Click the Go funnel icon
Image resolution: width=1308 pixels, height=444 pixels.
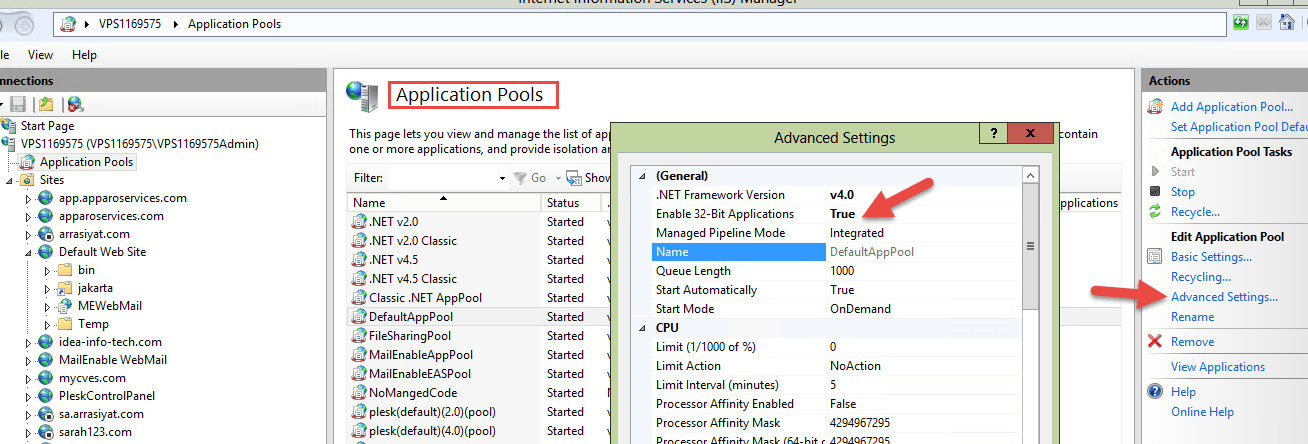(x=520, y=178)
